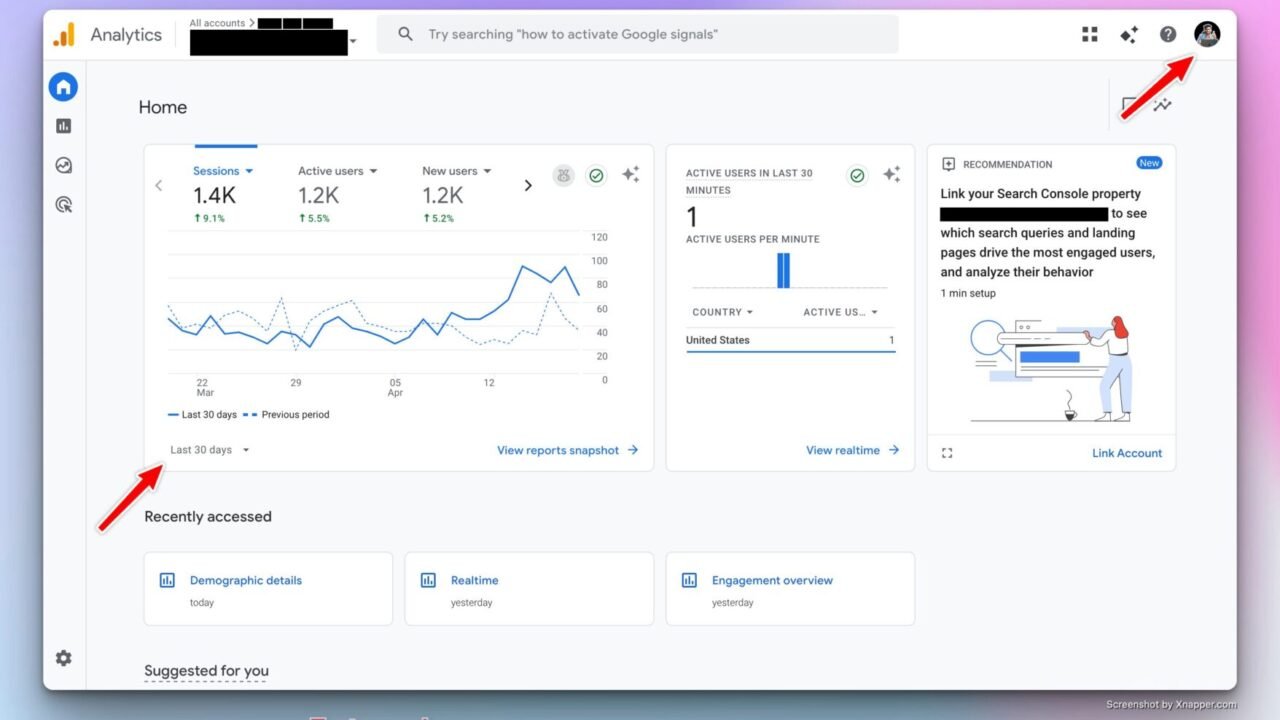1280x720 pixels.
Task: Click the green check icon on realtime card
Action: click(x=857, y=176)
